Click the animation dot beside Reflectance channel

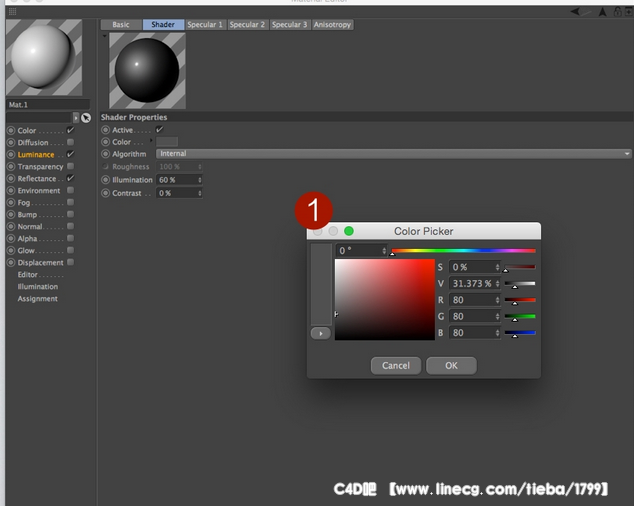click(x=11, y=178)
